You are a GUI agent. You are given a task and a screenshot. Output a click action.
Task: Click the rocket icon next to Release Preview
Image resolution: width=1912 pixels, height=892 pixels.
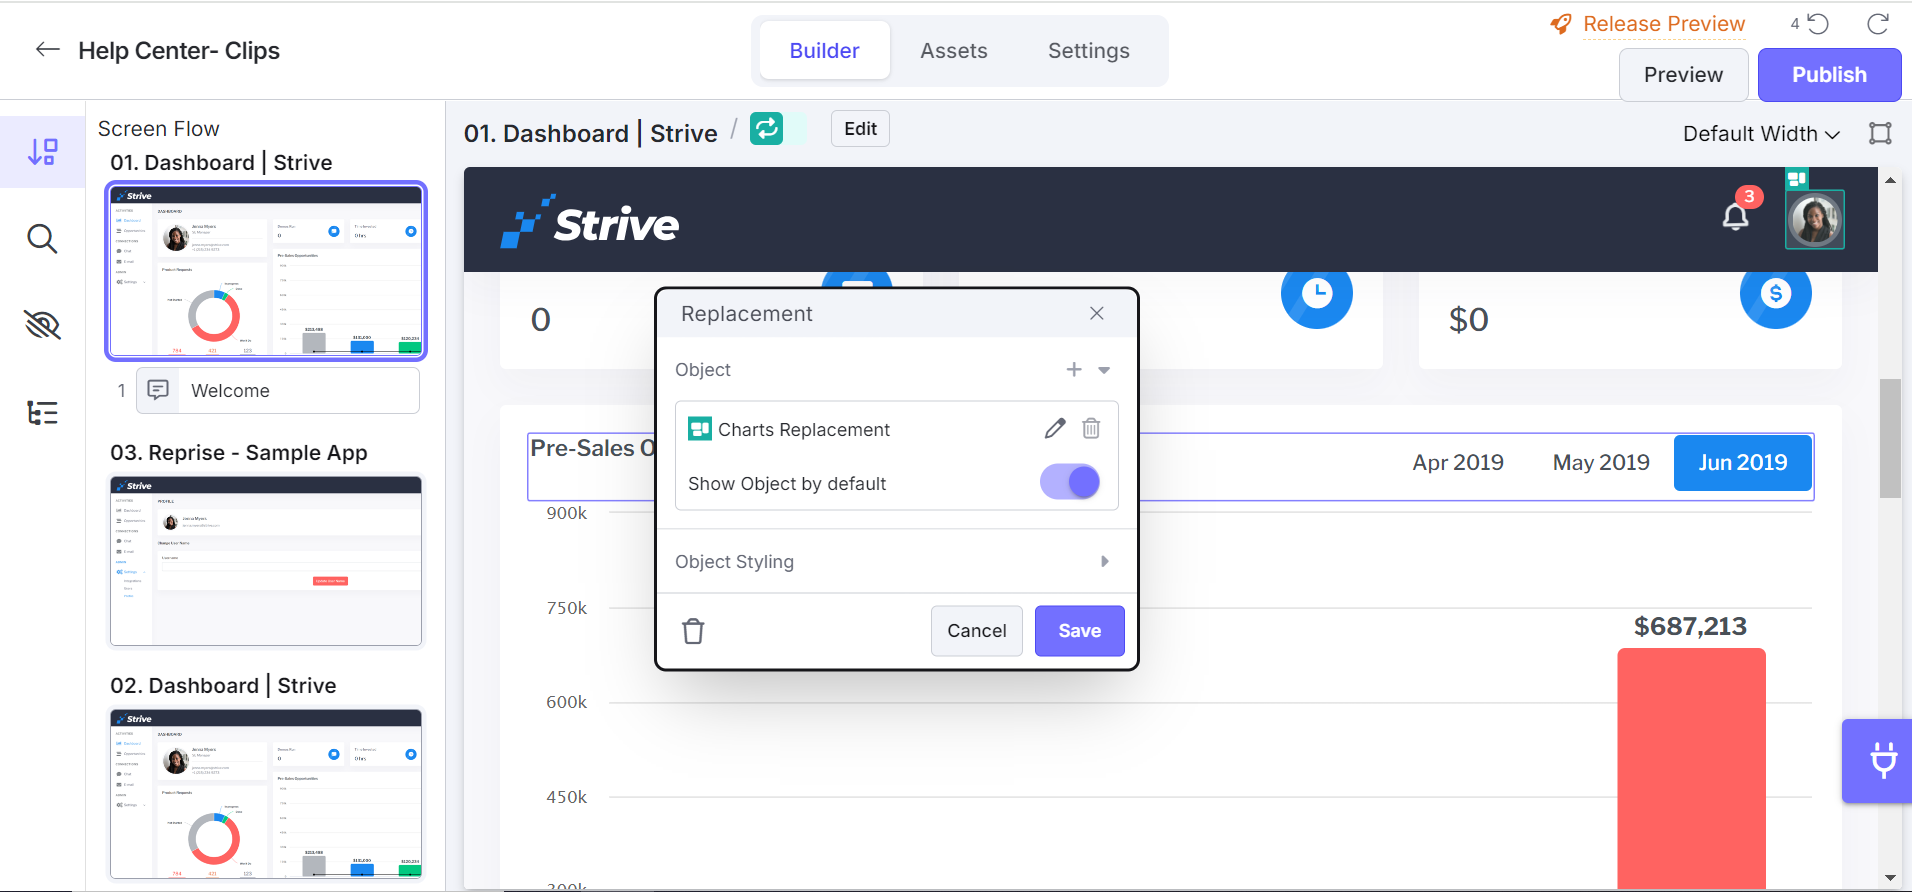[x=1561, y=24]
